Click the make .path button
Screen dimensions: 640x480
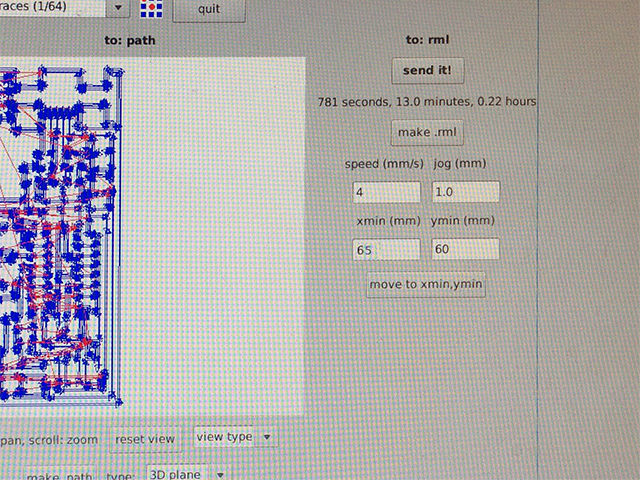(60, 474)
